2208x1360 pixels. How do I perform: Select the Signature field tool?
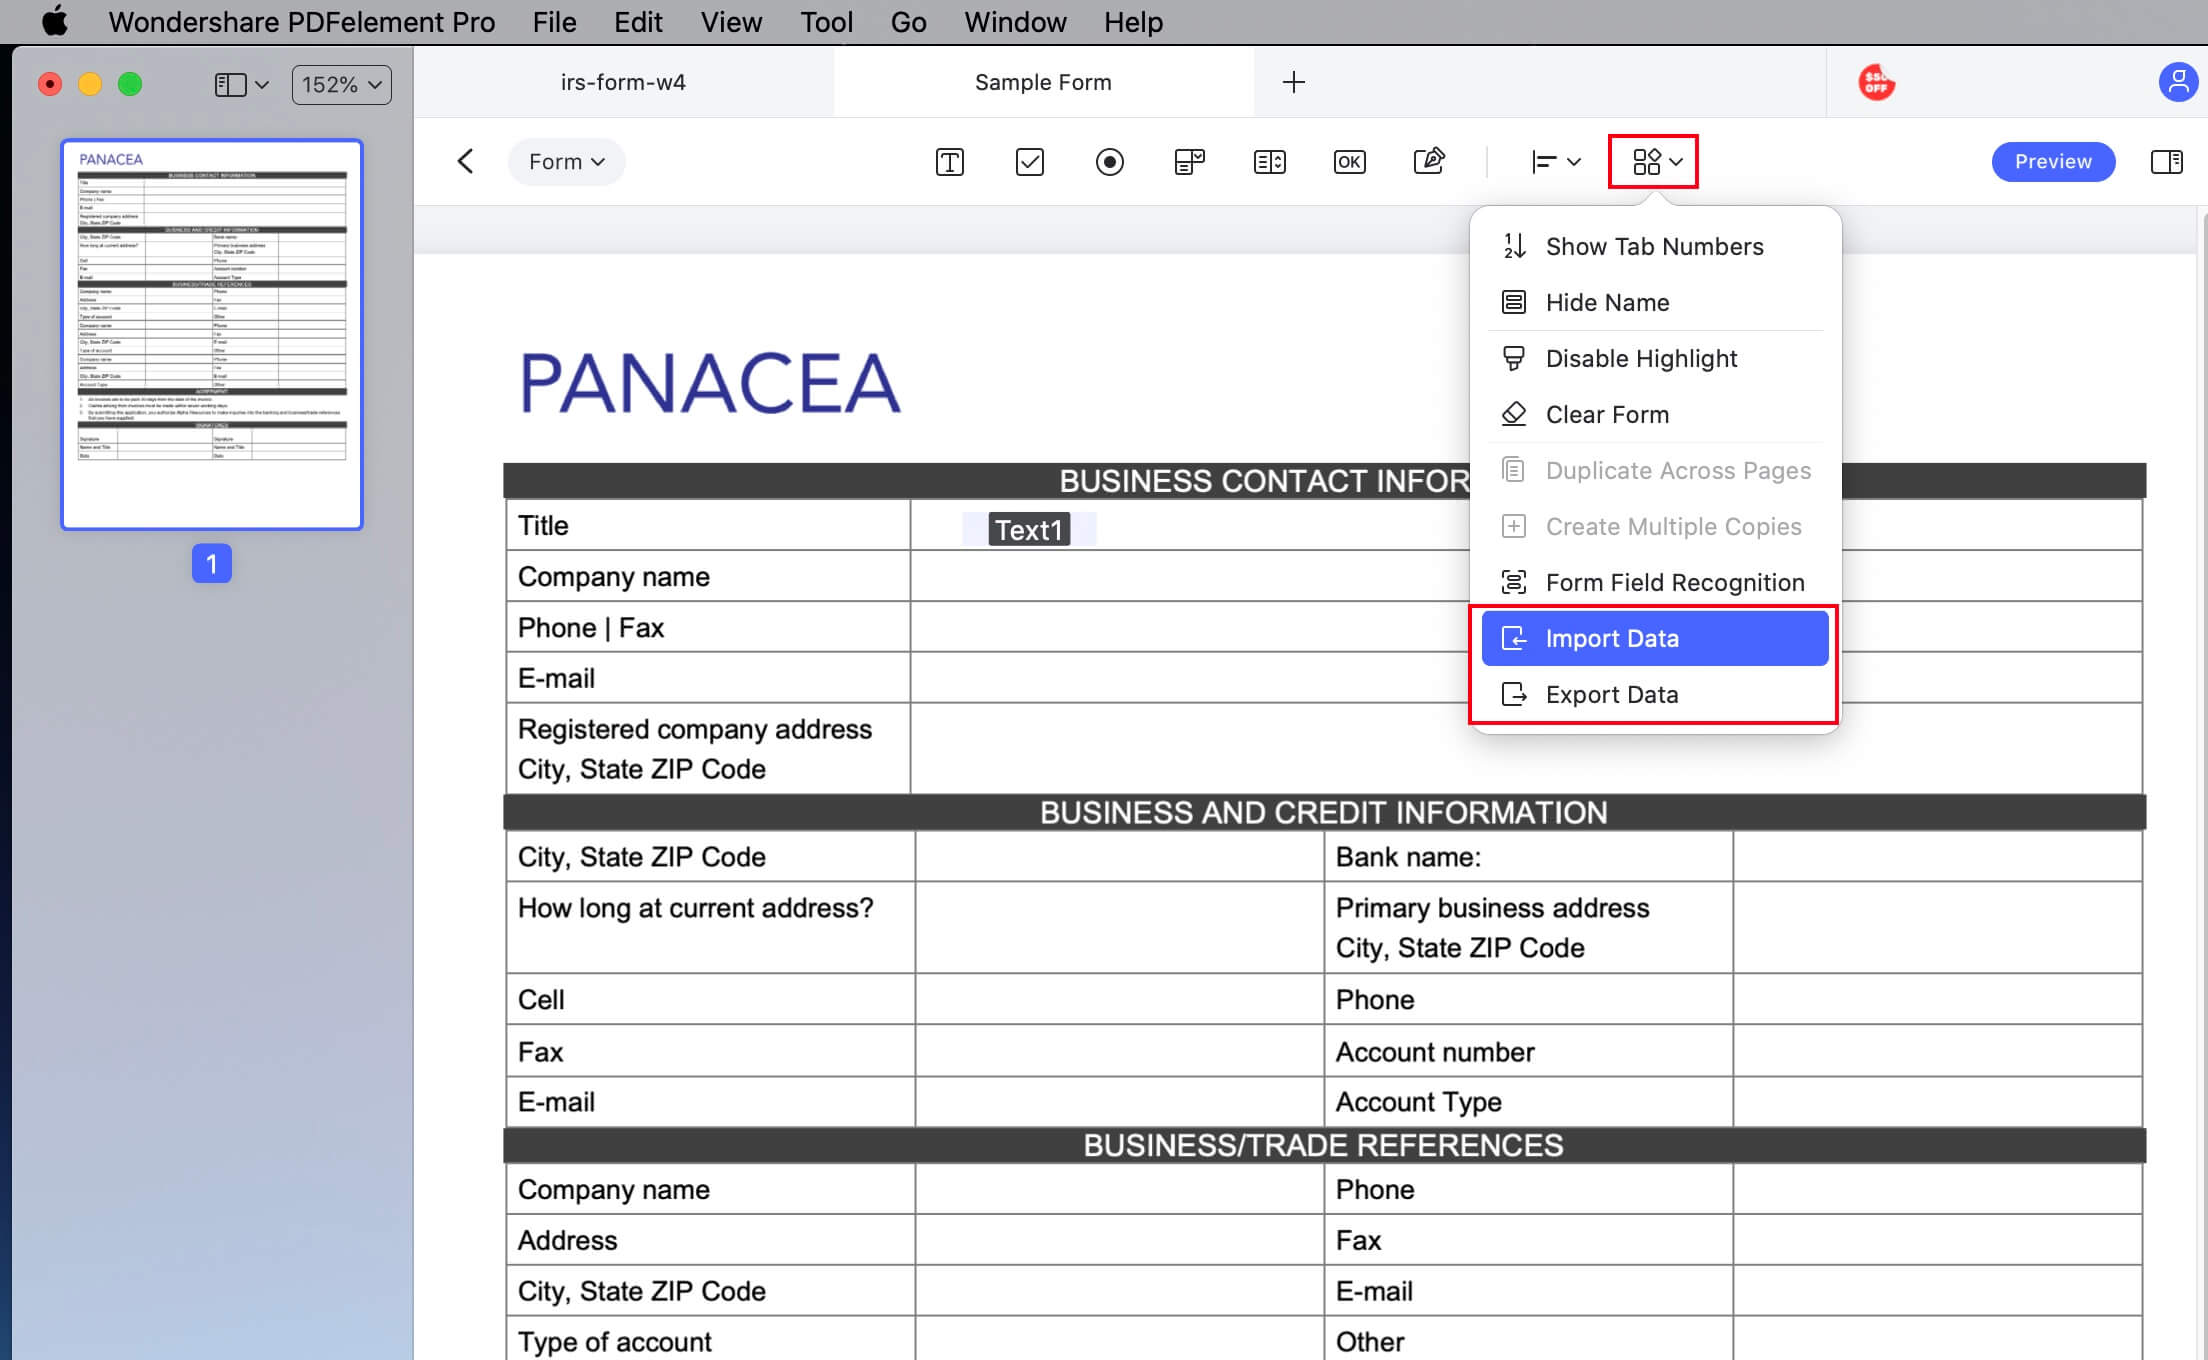[x=1429, y=161]
